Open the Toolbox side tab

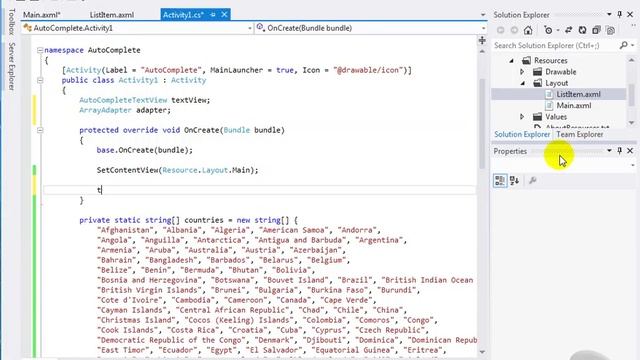[11, 21]
